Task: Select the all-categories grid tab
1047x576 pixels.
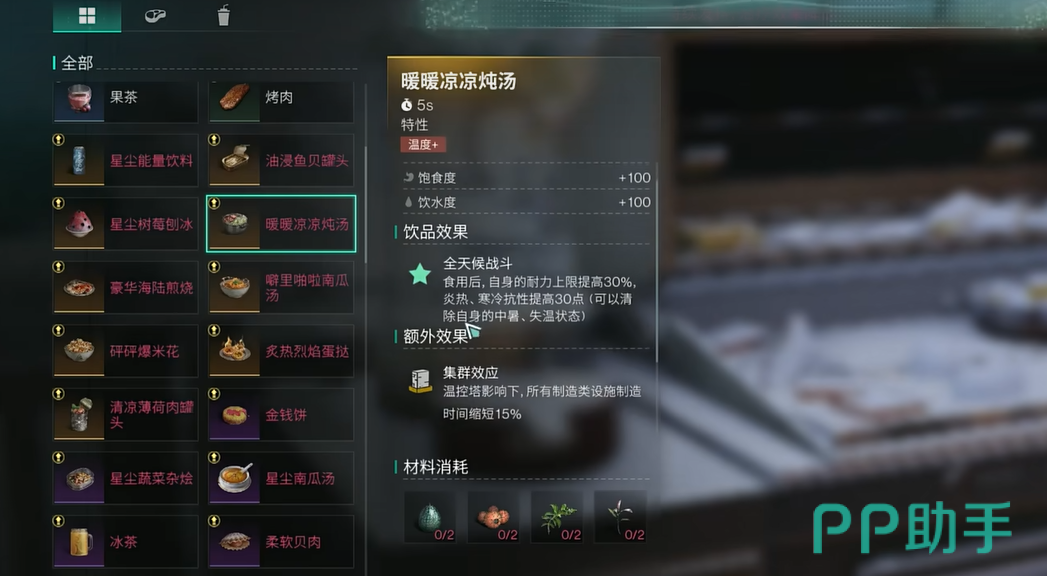Action: pos(87,15)
